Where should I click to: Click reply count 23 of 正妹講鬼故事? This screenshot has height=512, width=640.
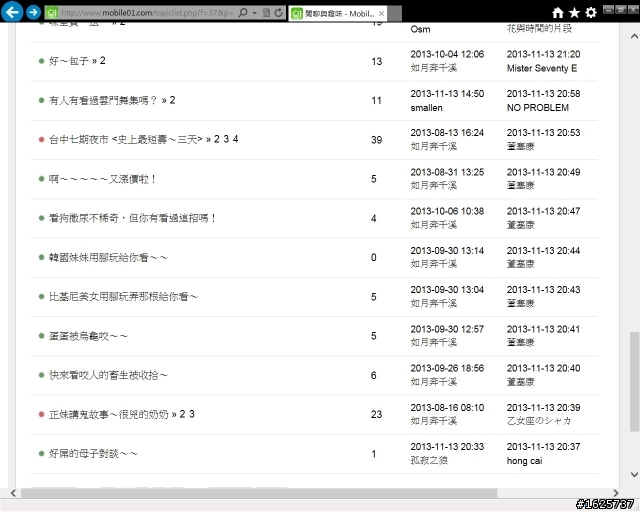point(376,415)
